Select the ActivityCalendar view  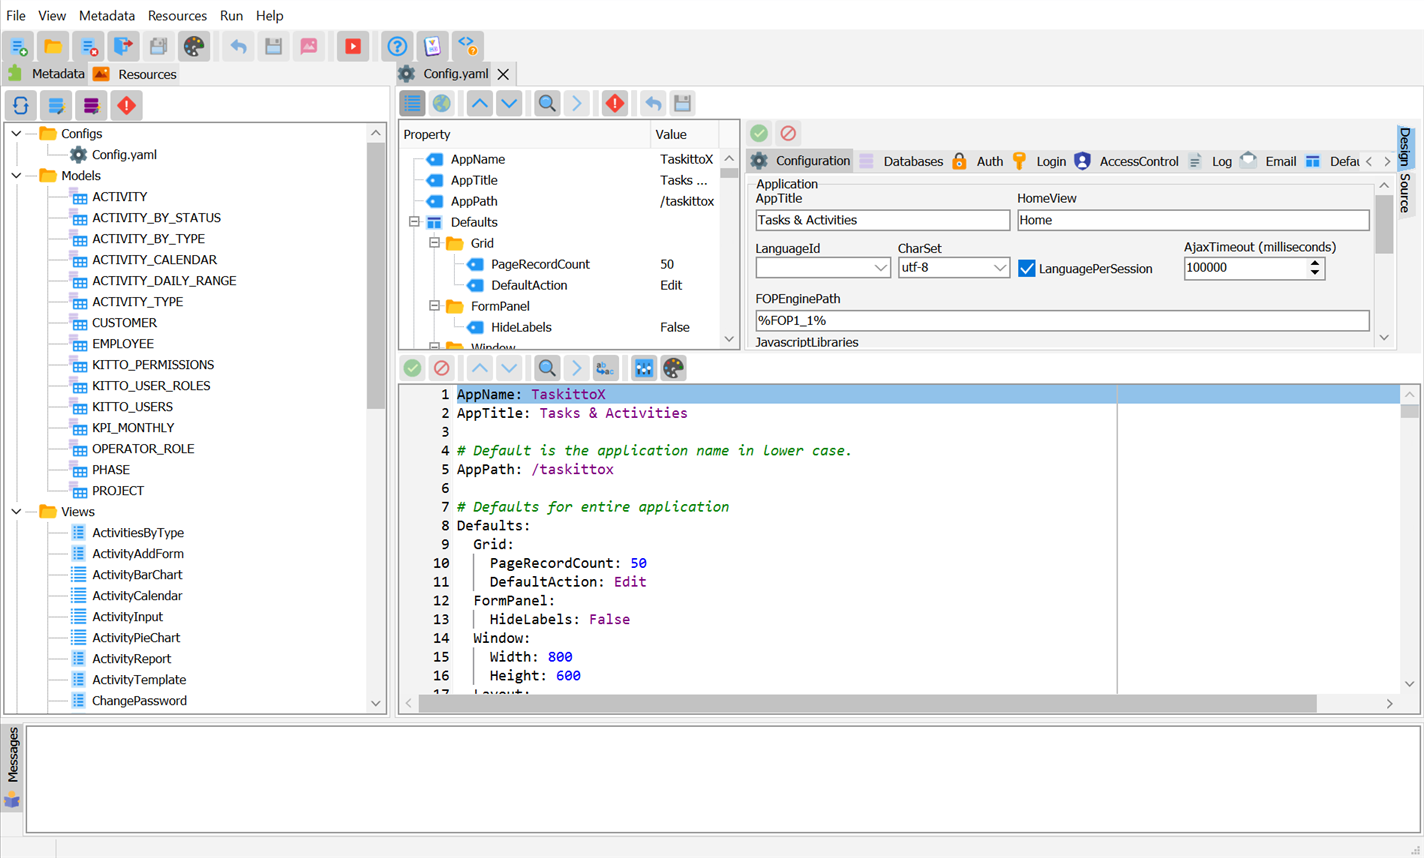pyautogui.click(x=137, y=595)
